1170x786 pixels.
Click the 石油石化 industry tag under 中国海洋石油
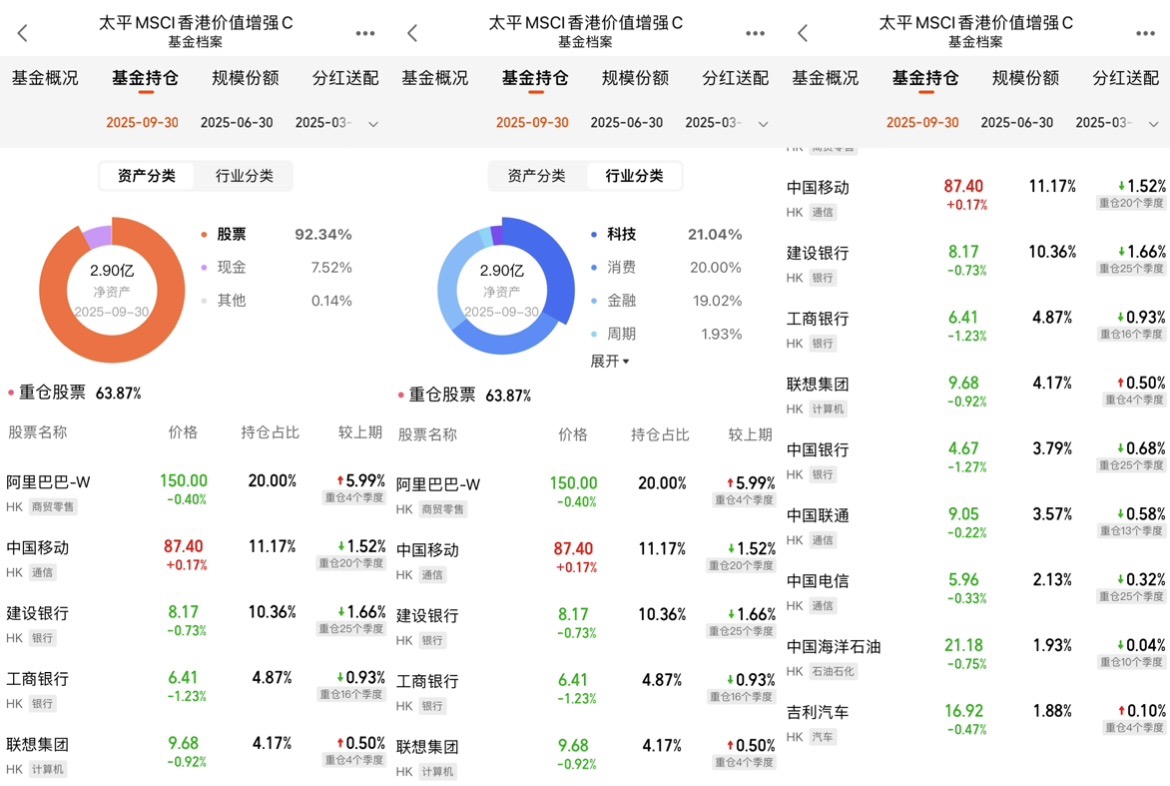pos(833,672)
